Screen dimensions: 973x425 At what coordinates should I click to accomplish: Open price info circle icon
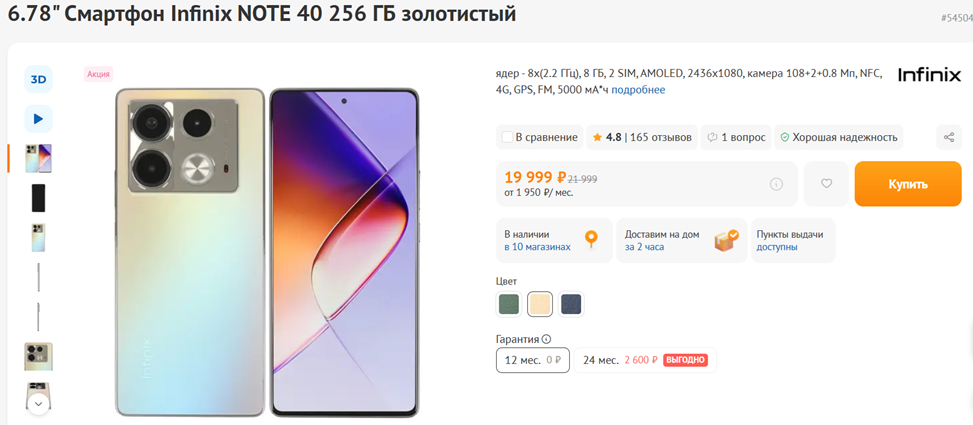776,184
